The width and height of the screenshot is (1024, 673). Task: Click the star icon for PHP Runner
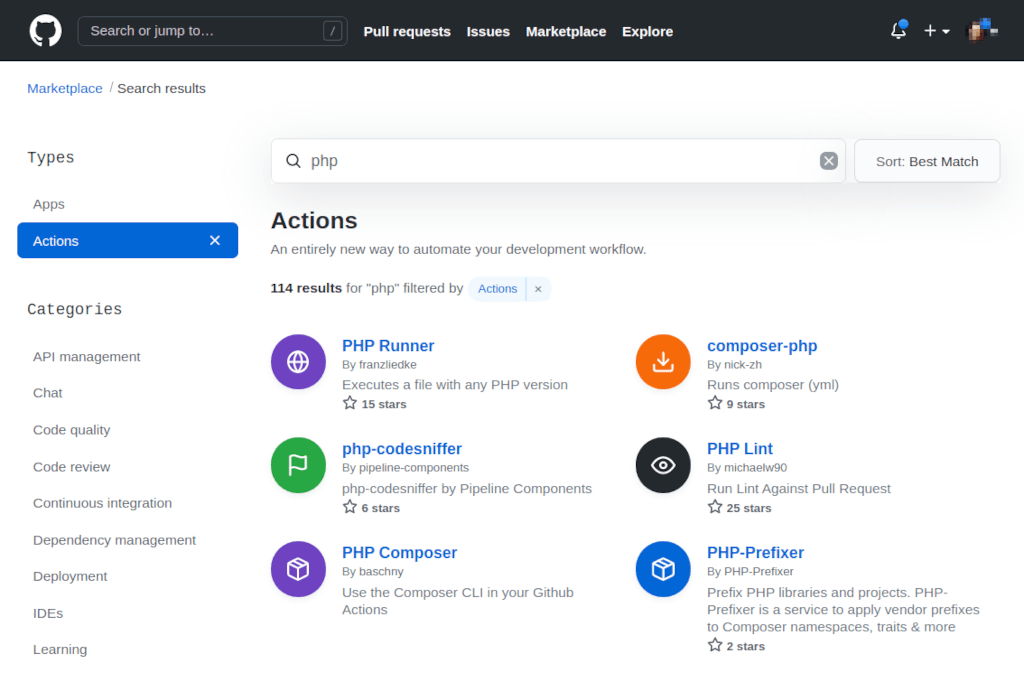(x=350, y=403)
